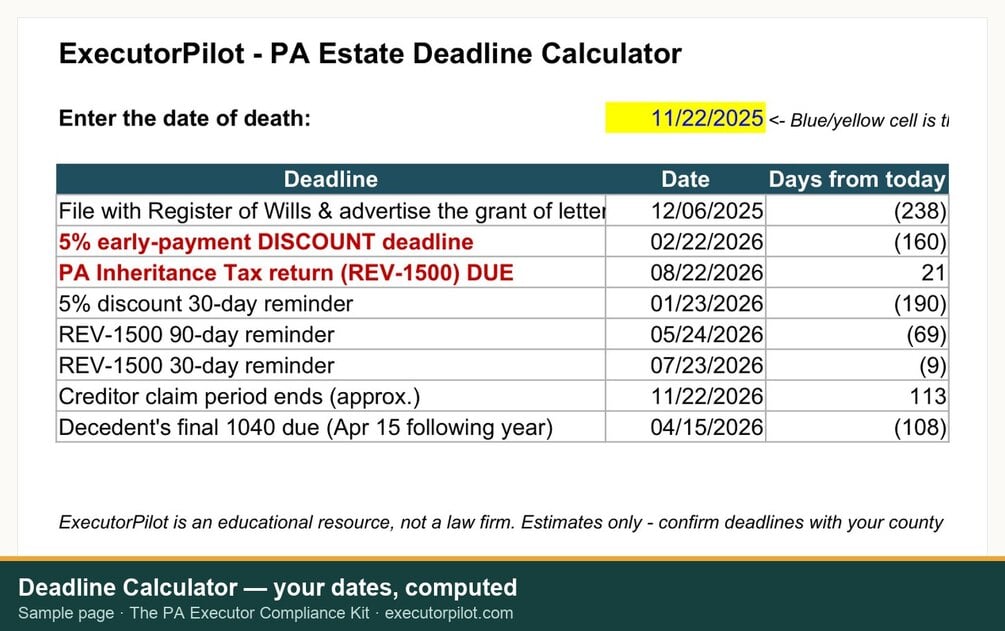This screenshot has height=631, width=1005.
Task: Select the Creditor claim period ends cell
Action: click(x=331, y=396)
